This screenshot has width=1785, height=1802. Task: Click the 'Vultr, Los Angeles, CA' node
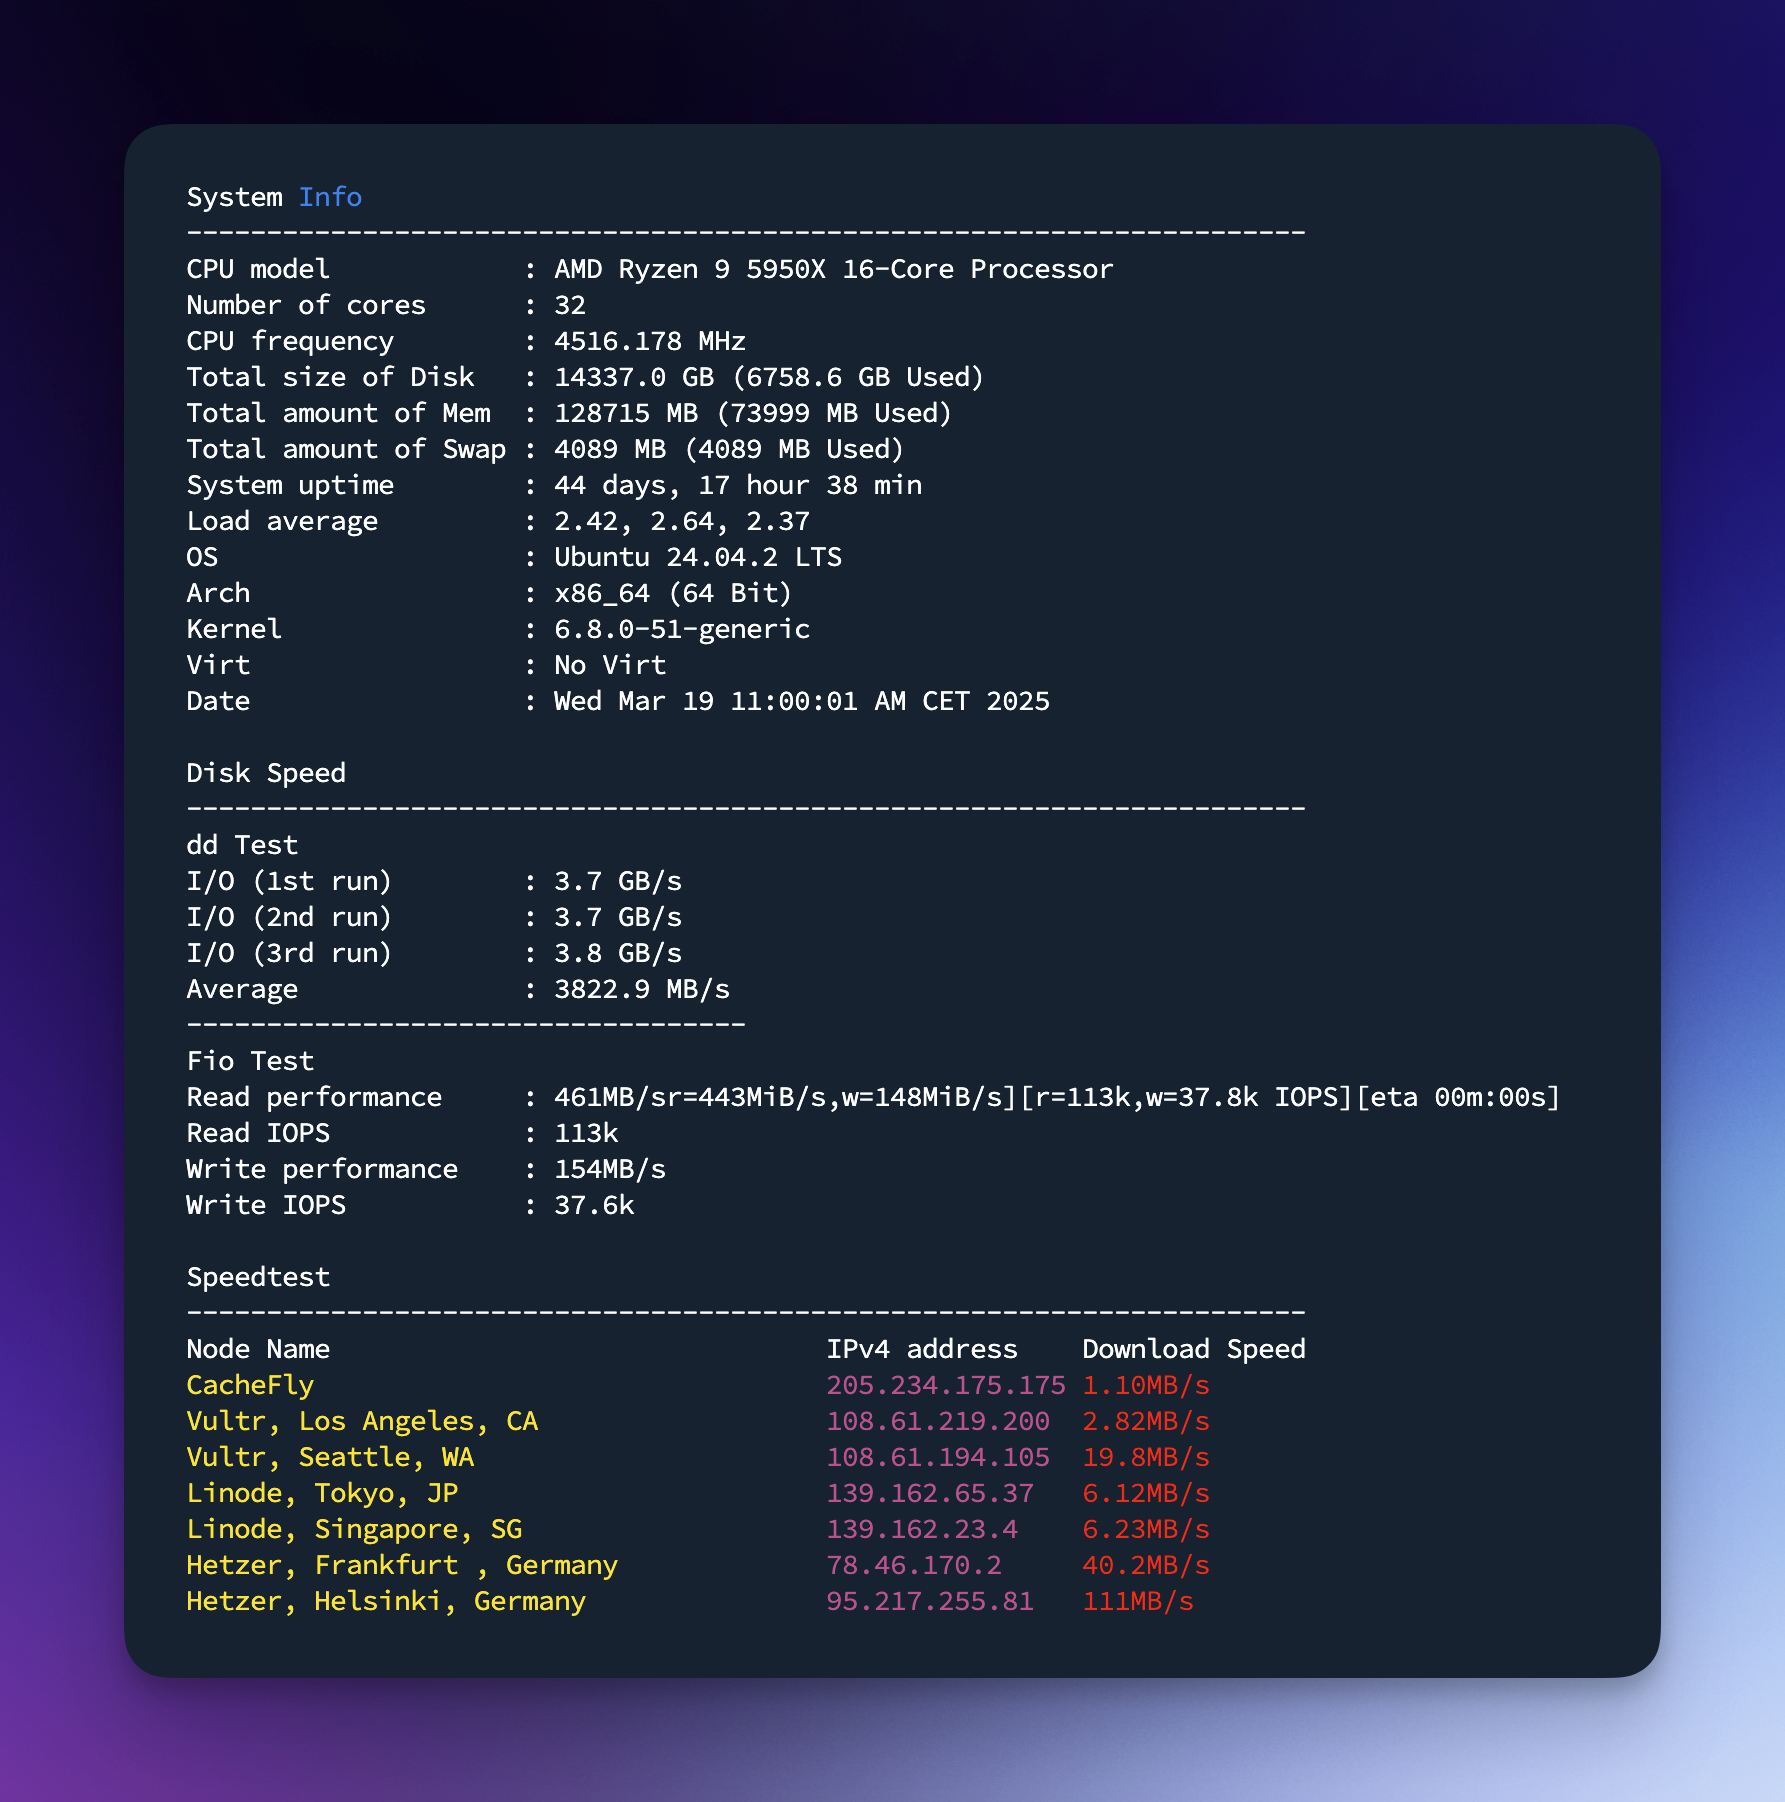pos(362,1421)
